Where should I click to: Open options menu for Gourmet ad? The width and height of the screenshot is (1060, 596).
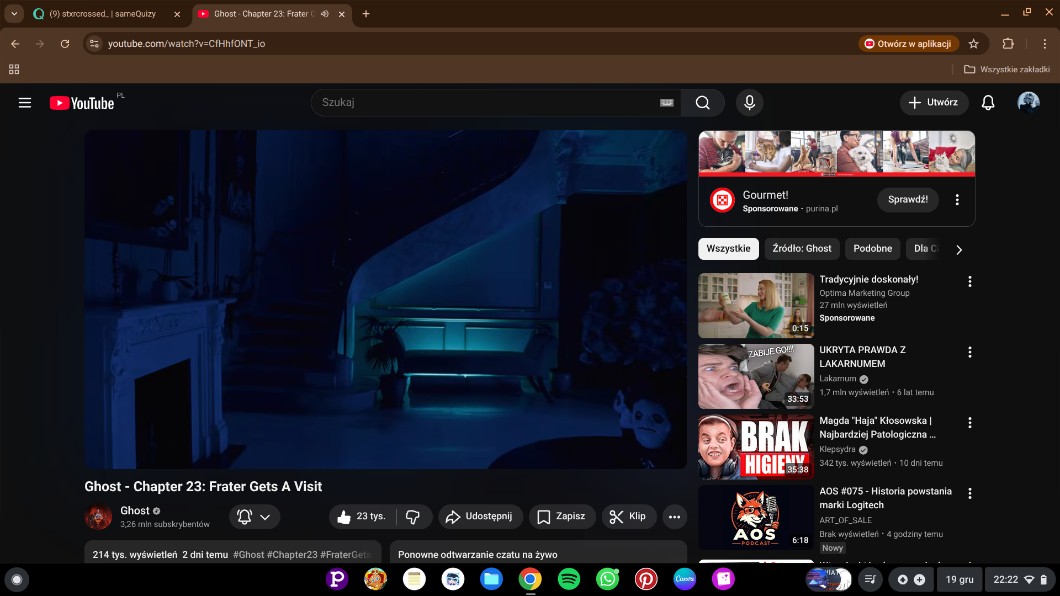(x=957, y=200)
